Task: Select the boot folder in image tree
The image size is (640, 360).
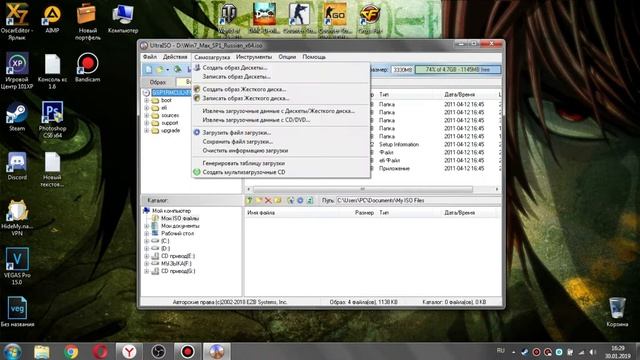Action: (x=166, y=100)
